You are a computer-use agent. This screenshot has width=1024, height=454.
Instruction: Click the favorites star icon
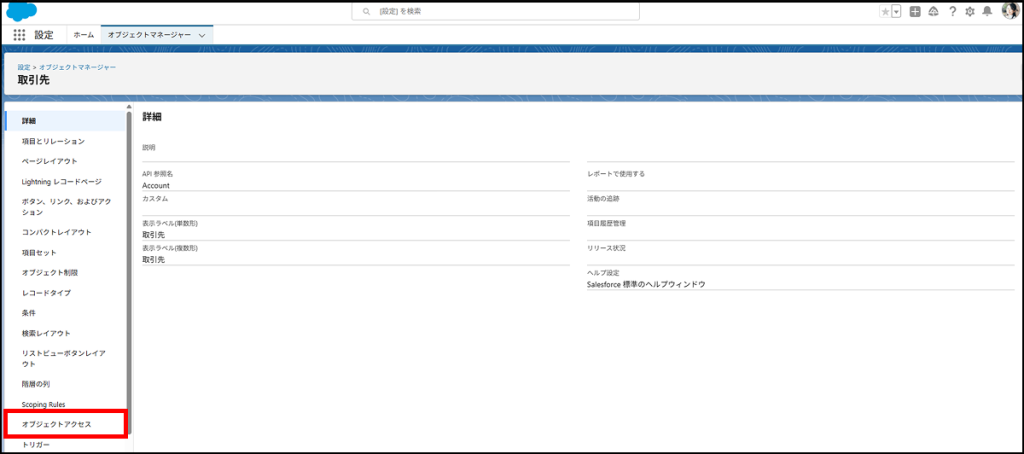(885, 12)
